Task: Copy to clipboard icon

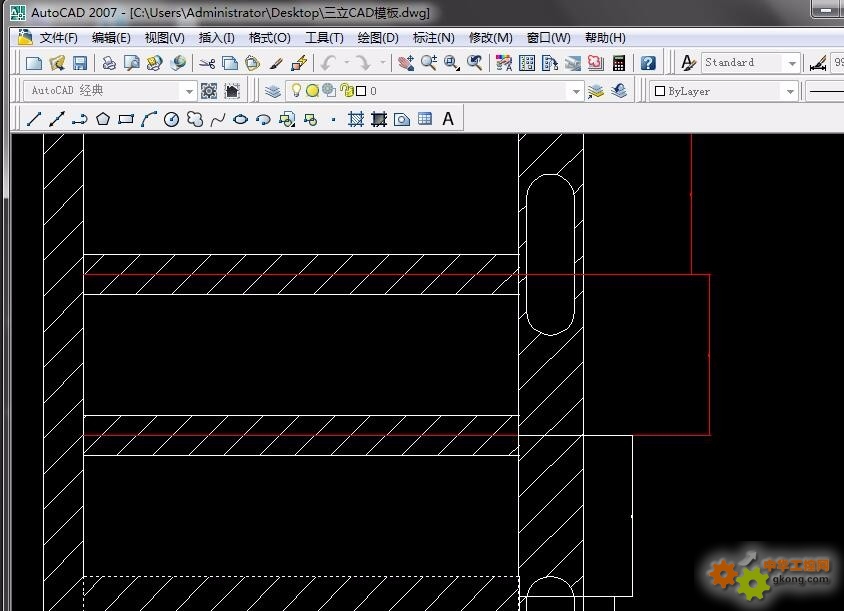Action: [x=230, y=64]
